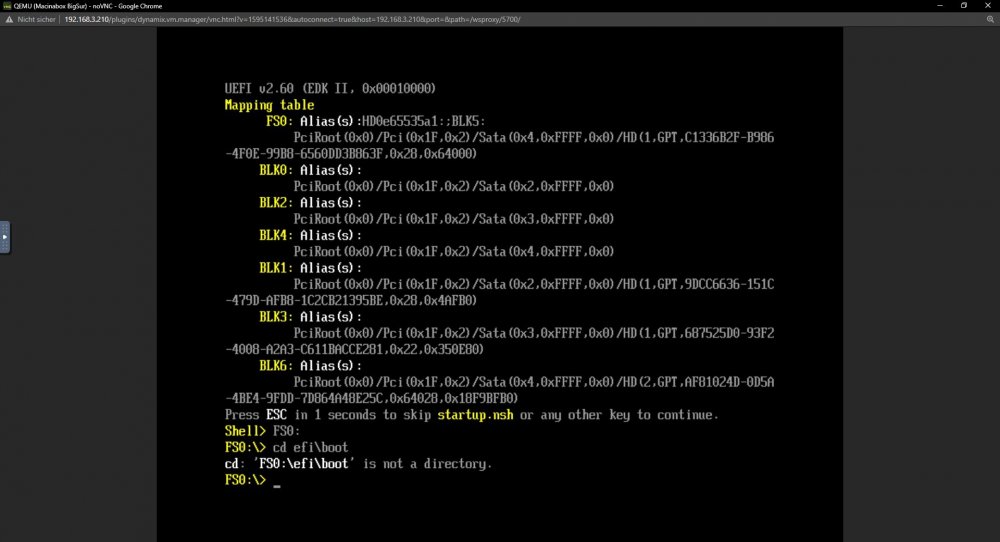This screenshot has height=542, width=1000.
Task: Select the "BLK4:" entry label
Action: tap(276, 235)
